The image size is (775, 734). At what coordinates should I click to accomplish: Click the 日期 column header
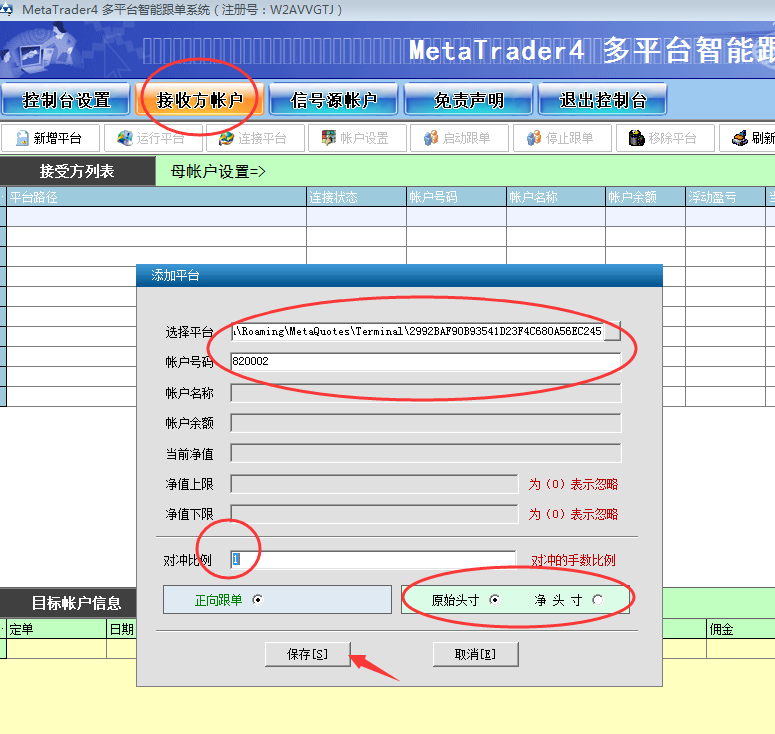tap(122, 629)
